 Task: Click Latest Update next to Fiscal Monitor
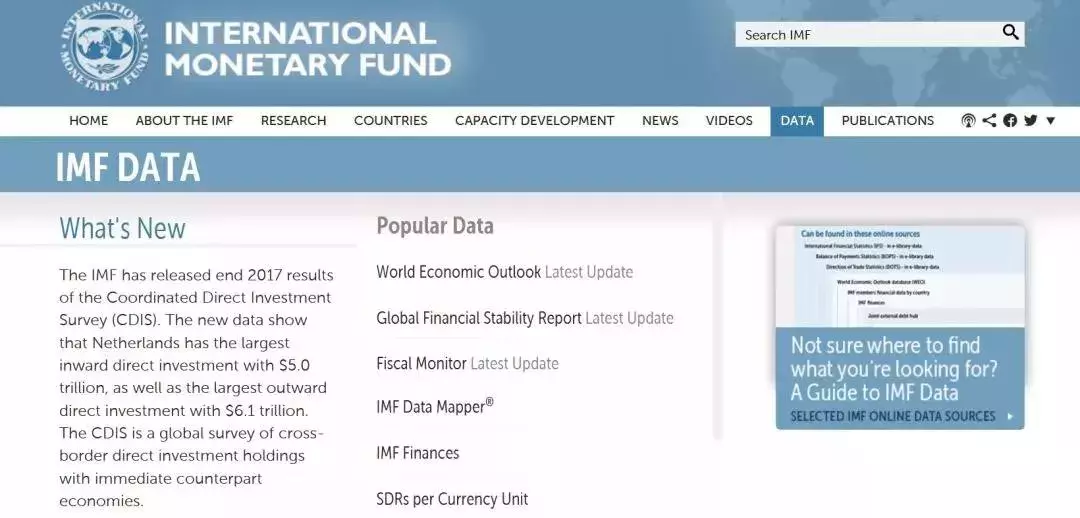coord(514,364)
